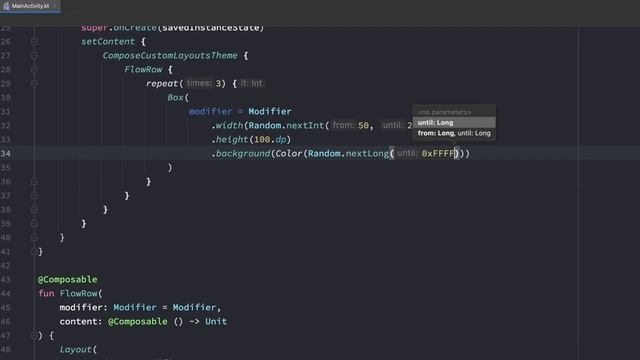This screenshot has width=640, height=360.
Task: Click 'modifier: Modifier = Modifier,' parameter on line 45
Action: pos(140,307)
